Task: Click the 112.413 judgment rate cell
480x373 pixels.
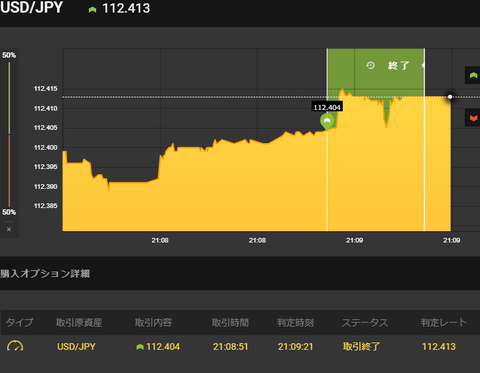Action: coord(439,347)
